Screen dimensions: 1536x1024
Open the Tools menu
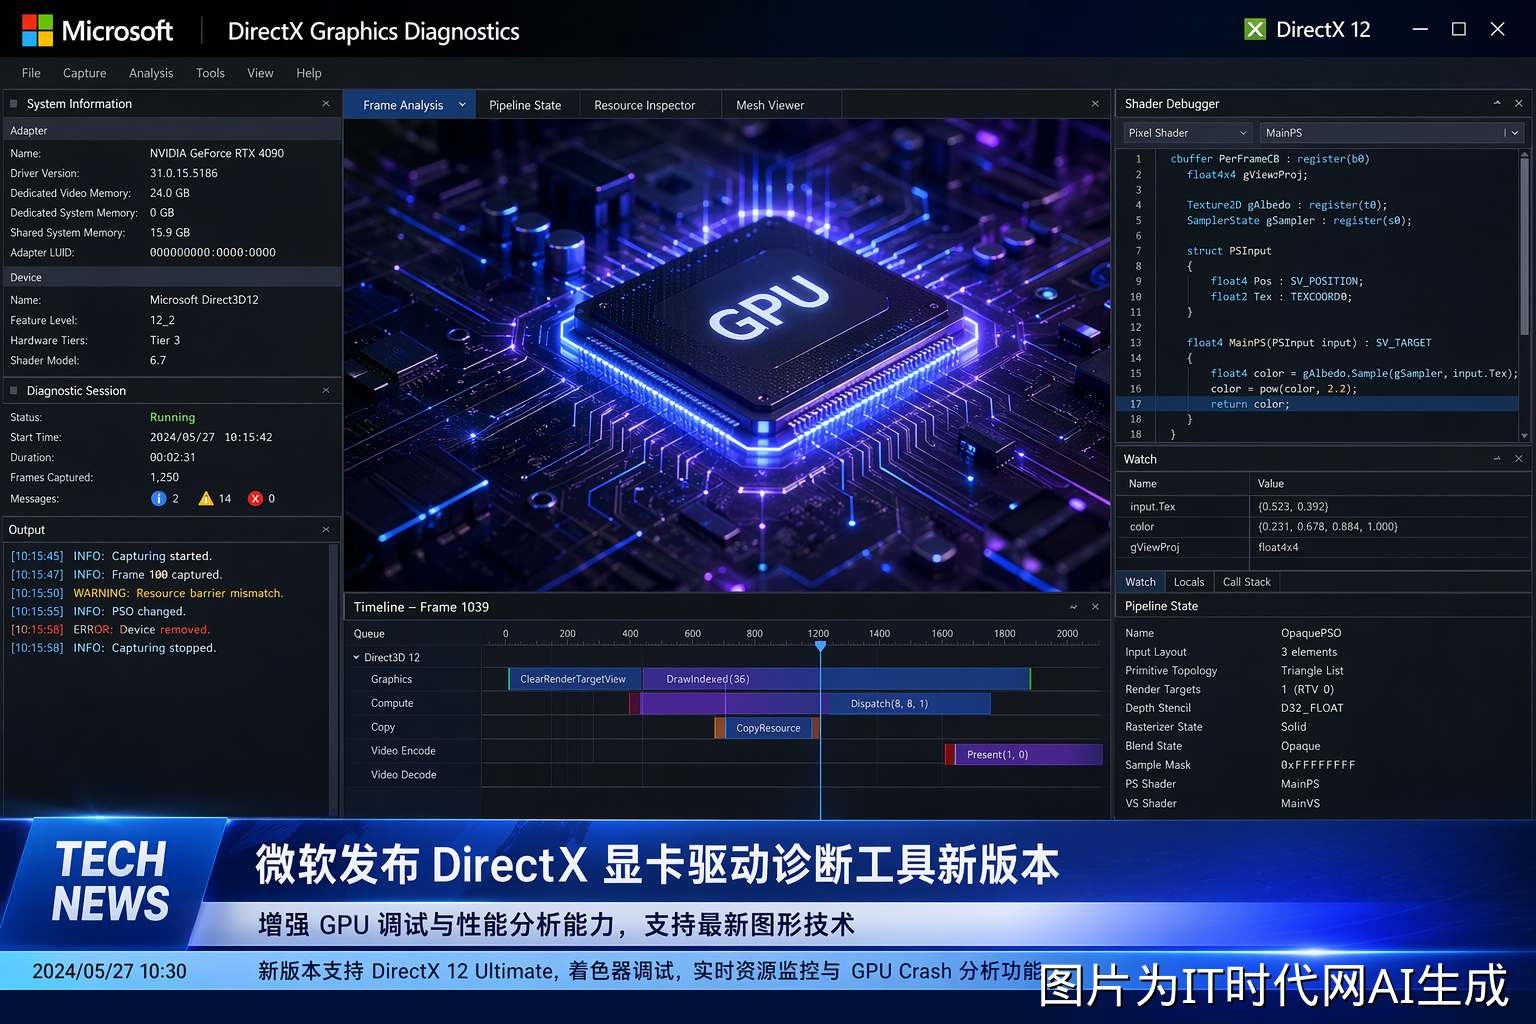tap(210, 73)
